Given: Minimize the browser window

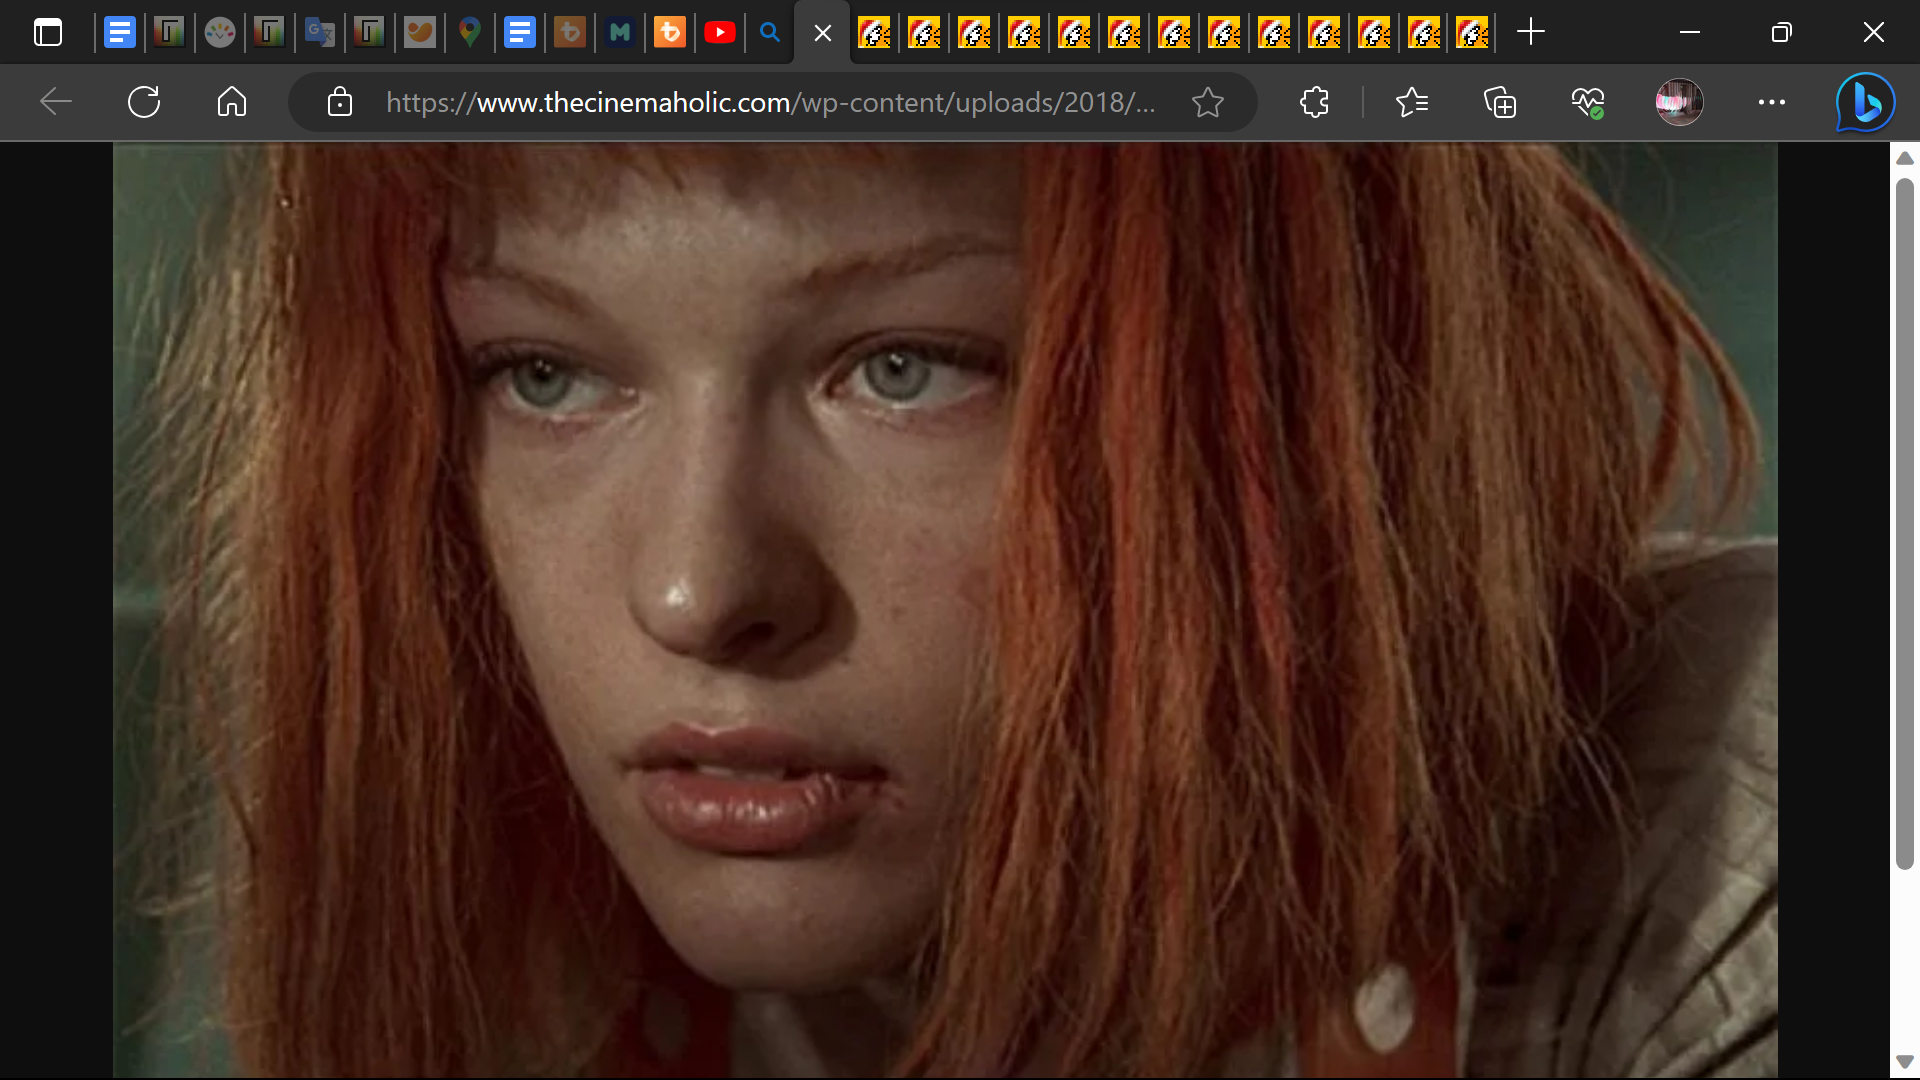Looking at the screenshot, I should [x=1690, y=32].
